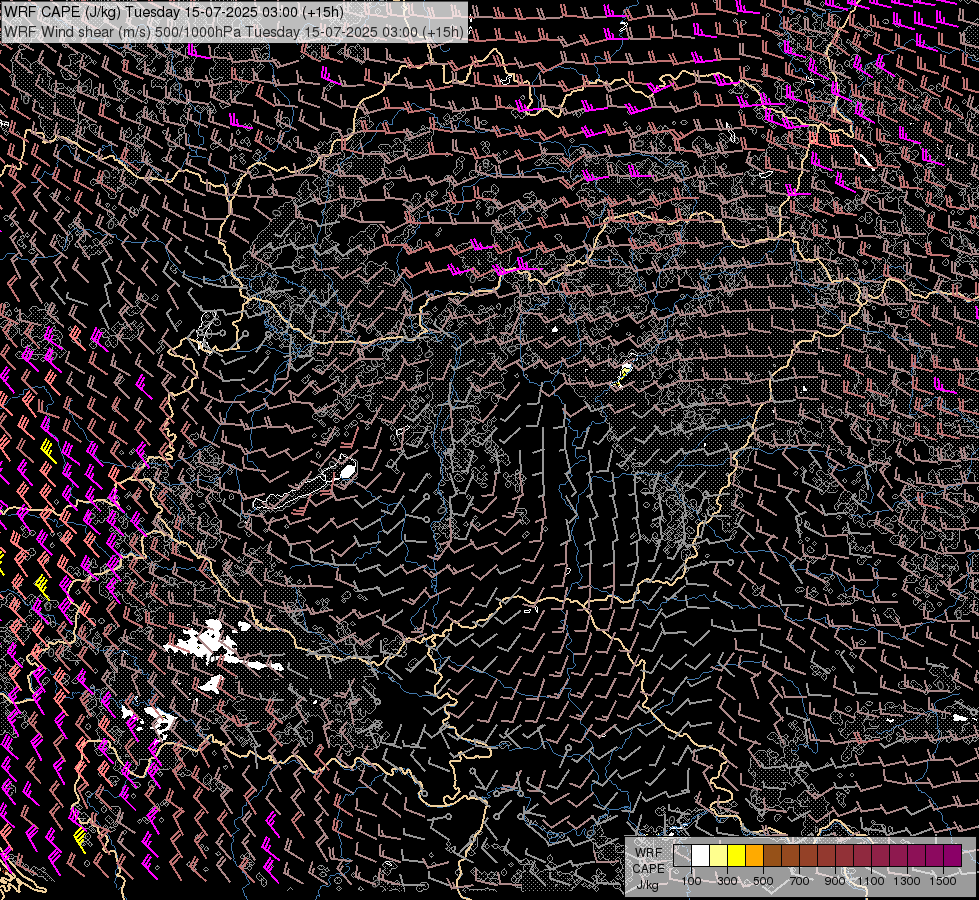The width and height of the screenshot is (979, 900).
Task: Click the 'WRF' label in the legend
Action: [x=648, y=853]
